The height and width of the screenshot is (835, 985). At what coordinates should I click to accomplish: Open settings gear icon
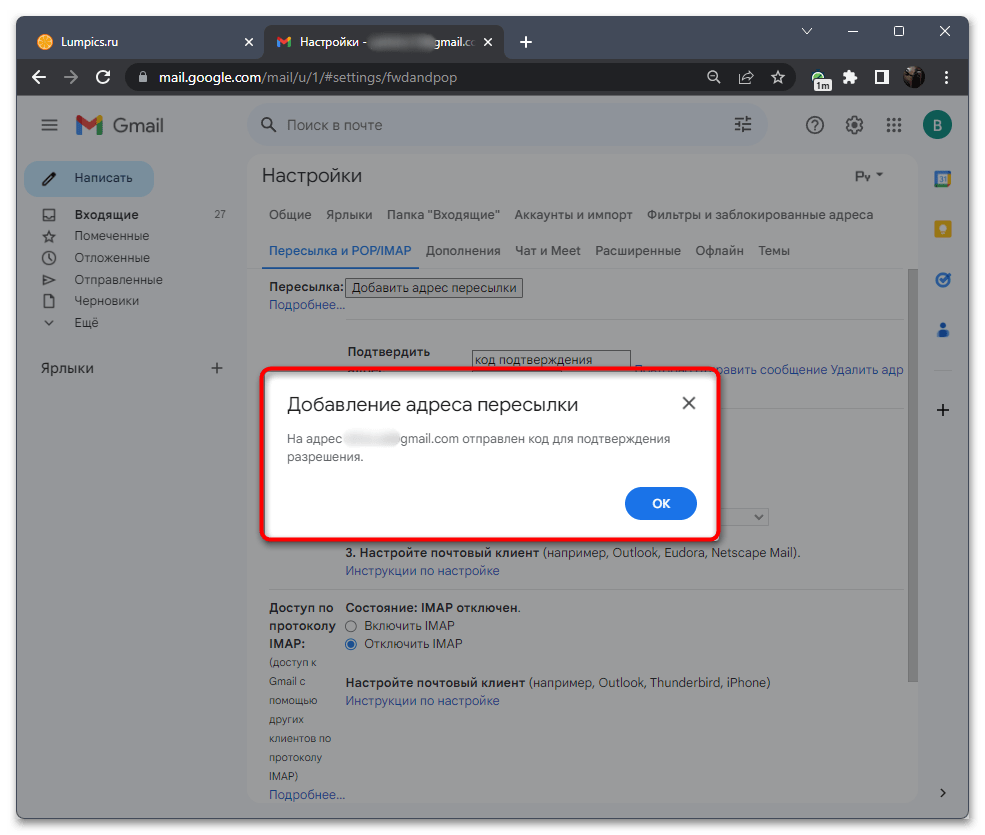coord(854,126)
